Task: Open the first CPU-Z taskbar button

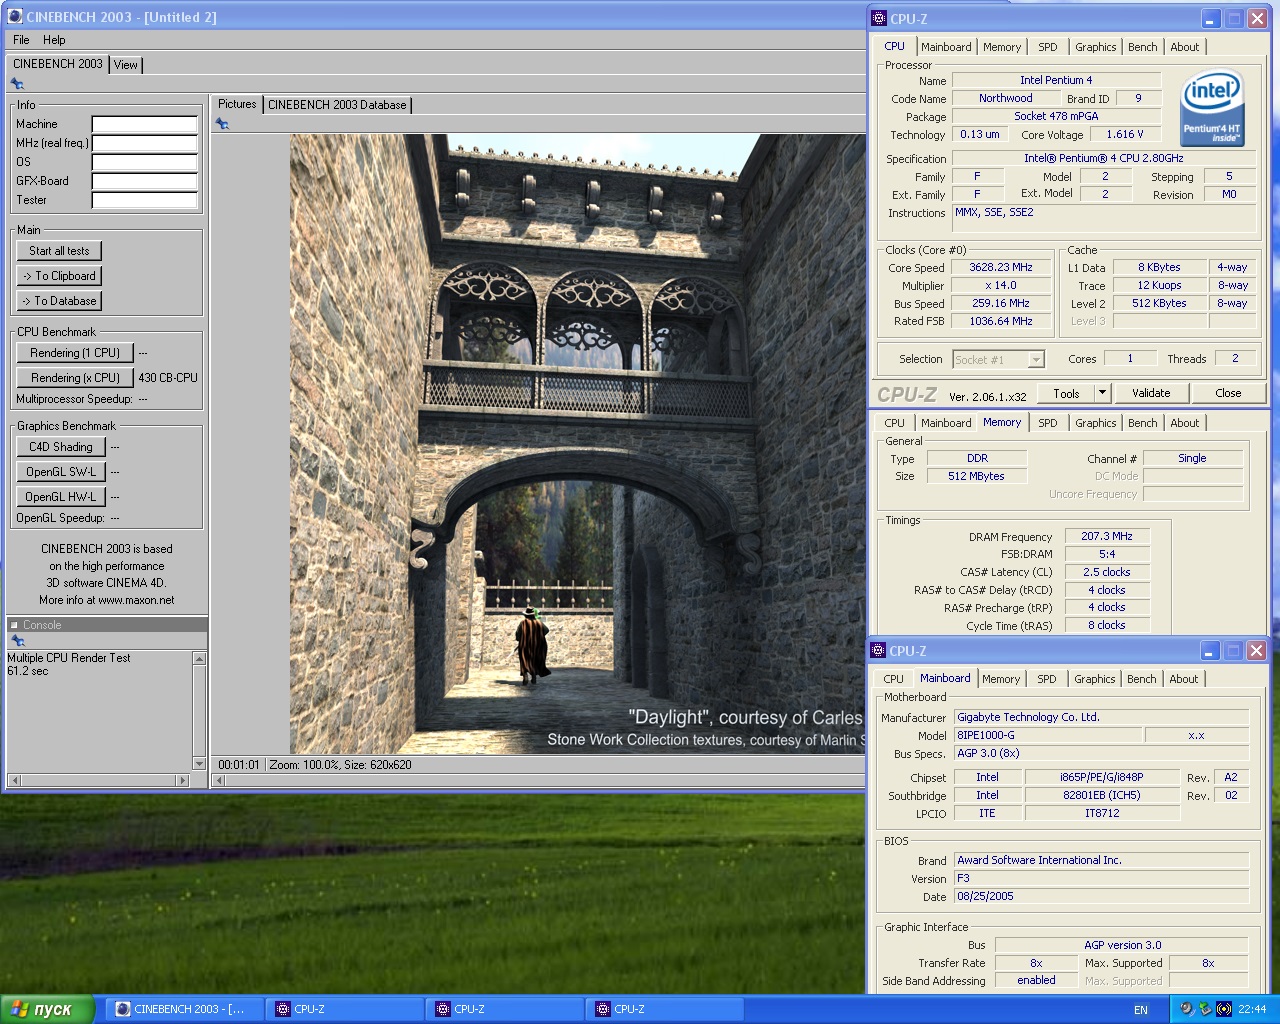Action: pyautogui.click(x=345, y=1009)
